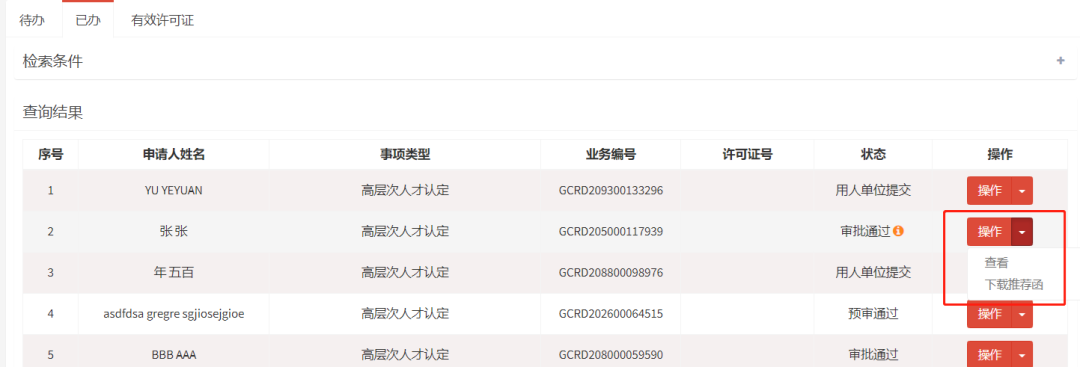Click 操作 button for 张 张 row
The image size is (1080, 367).
click(989, 232)
